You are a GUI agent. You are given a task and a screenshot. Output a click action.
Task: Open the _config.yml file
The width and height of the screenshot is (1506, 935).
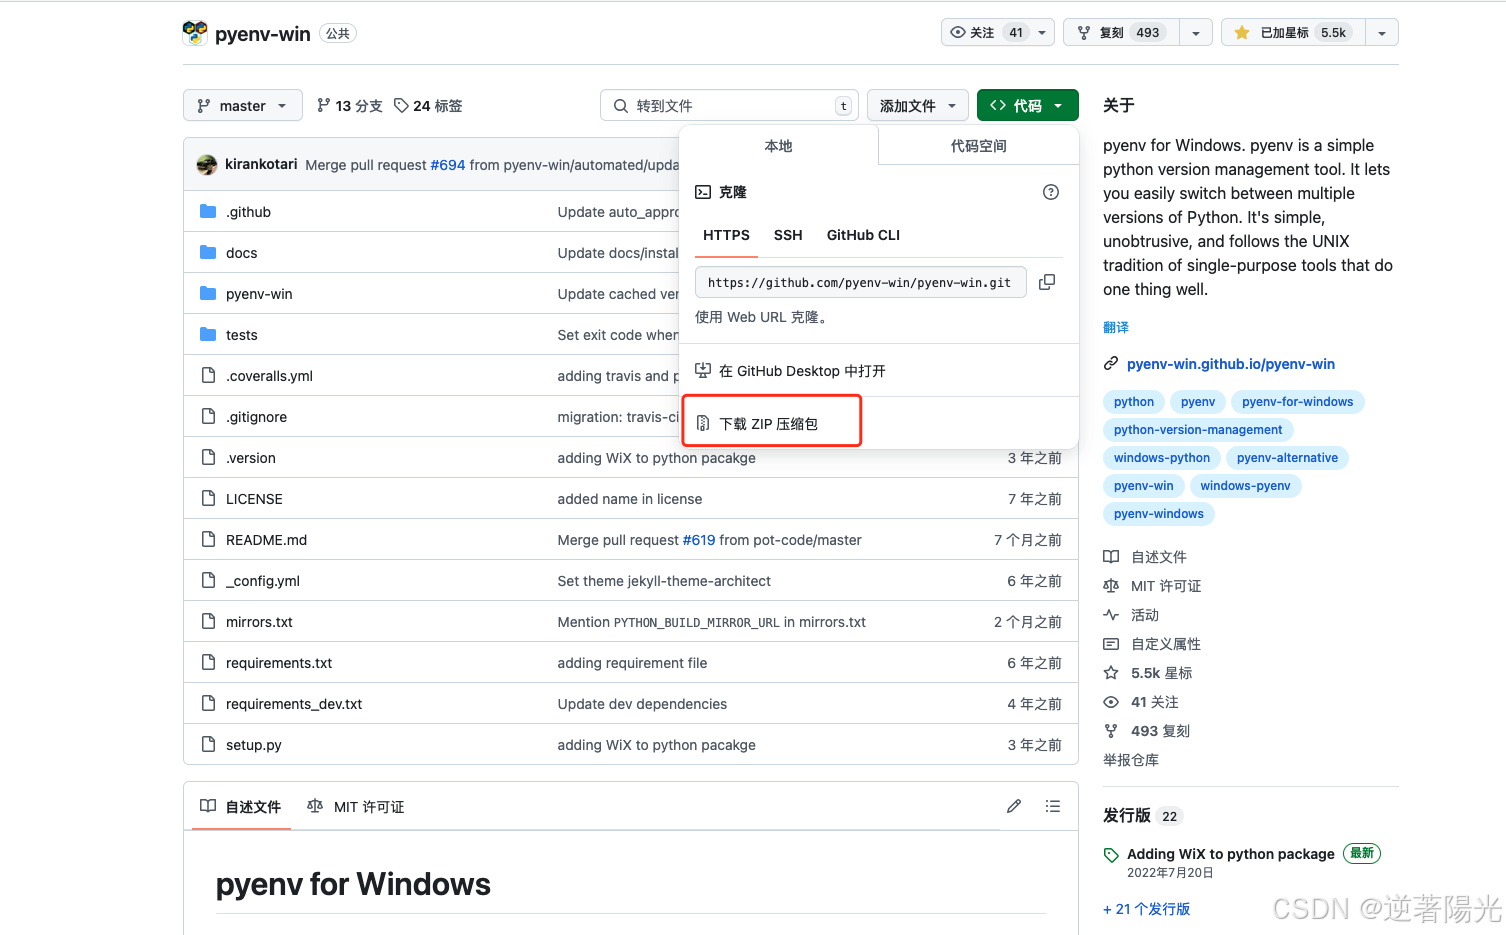coord(263,581)
